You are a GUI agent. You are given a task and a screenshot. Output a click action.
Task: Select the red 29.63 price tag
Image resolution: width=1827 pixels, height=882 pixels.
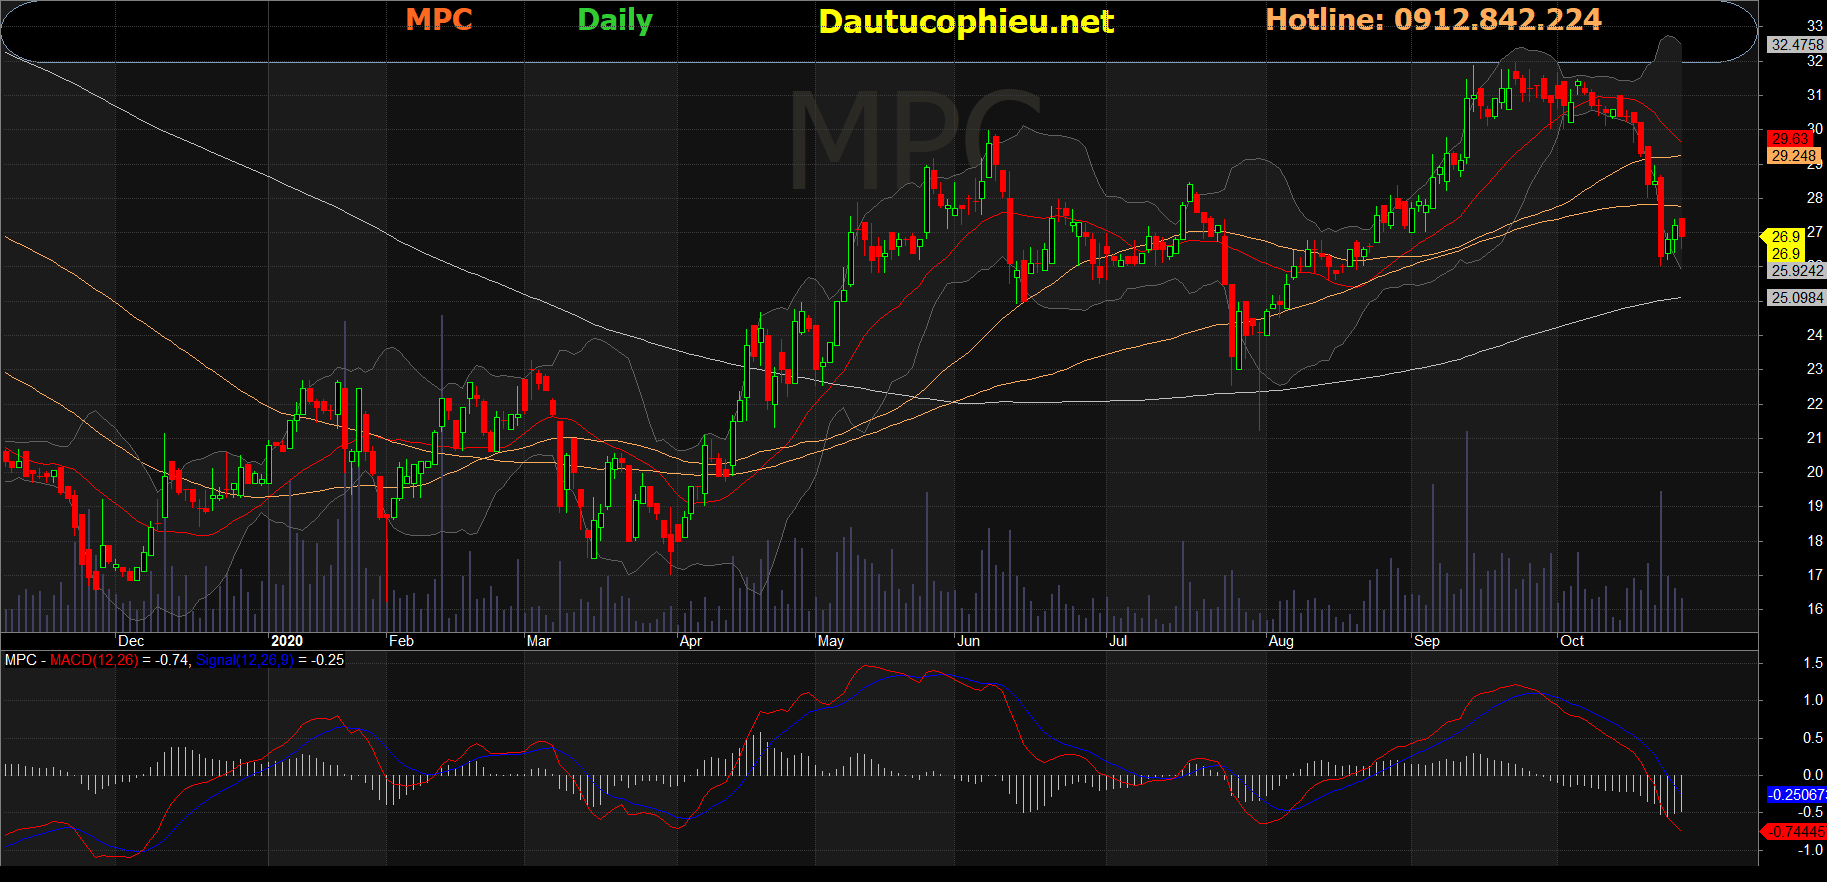click(x=1789, y=139)
